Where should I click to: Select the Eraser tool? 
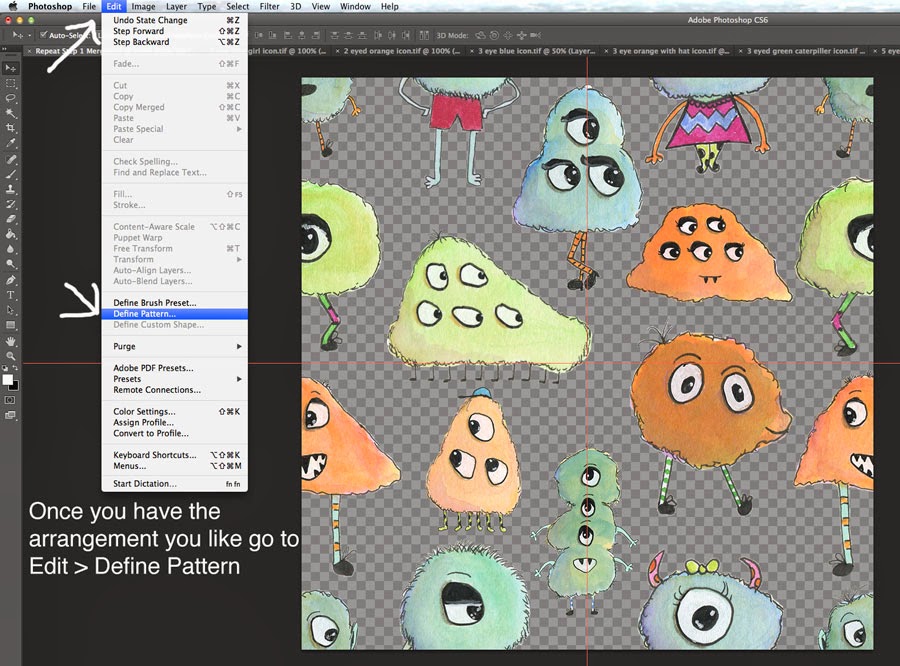tap(10, 218)
